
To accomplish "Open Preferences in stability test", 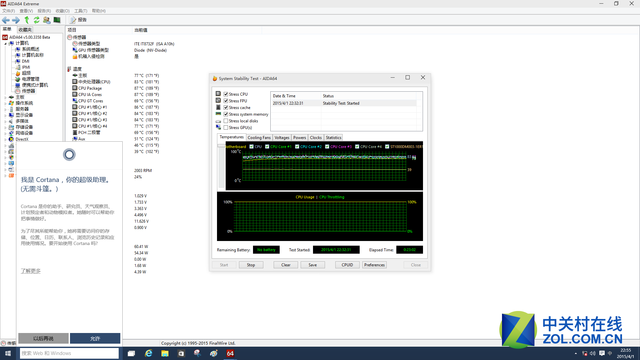I will [x=374, y=265].
